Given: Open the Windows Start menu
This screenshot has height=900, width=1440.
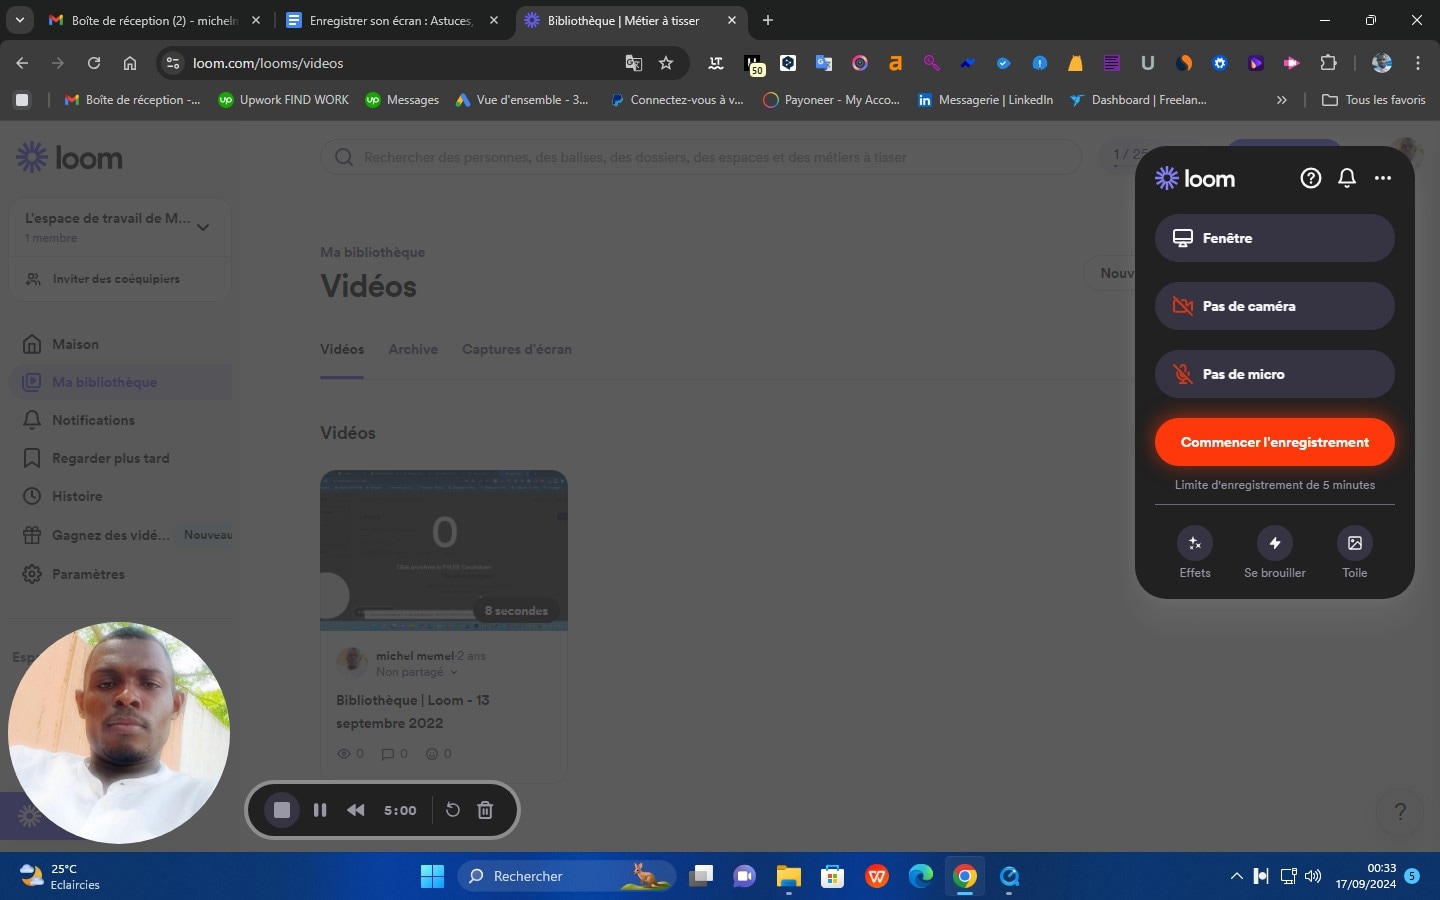Looking at the screenshot, I should pyautogui.click(x=432, y=876).
